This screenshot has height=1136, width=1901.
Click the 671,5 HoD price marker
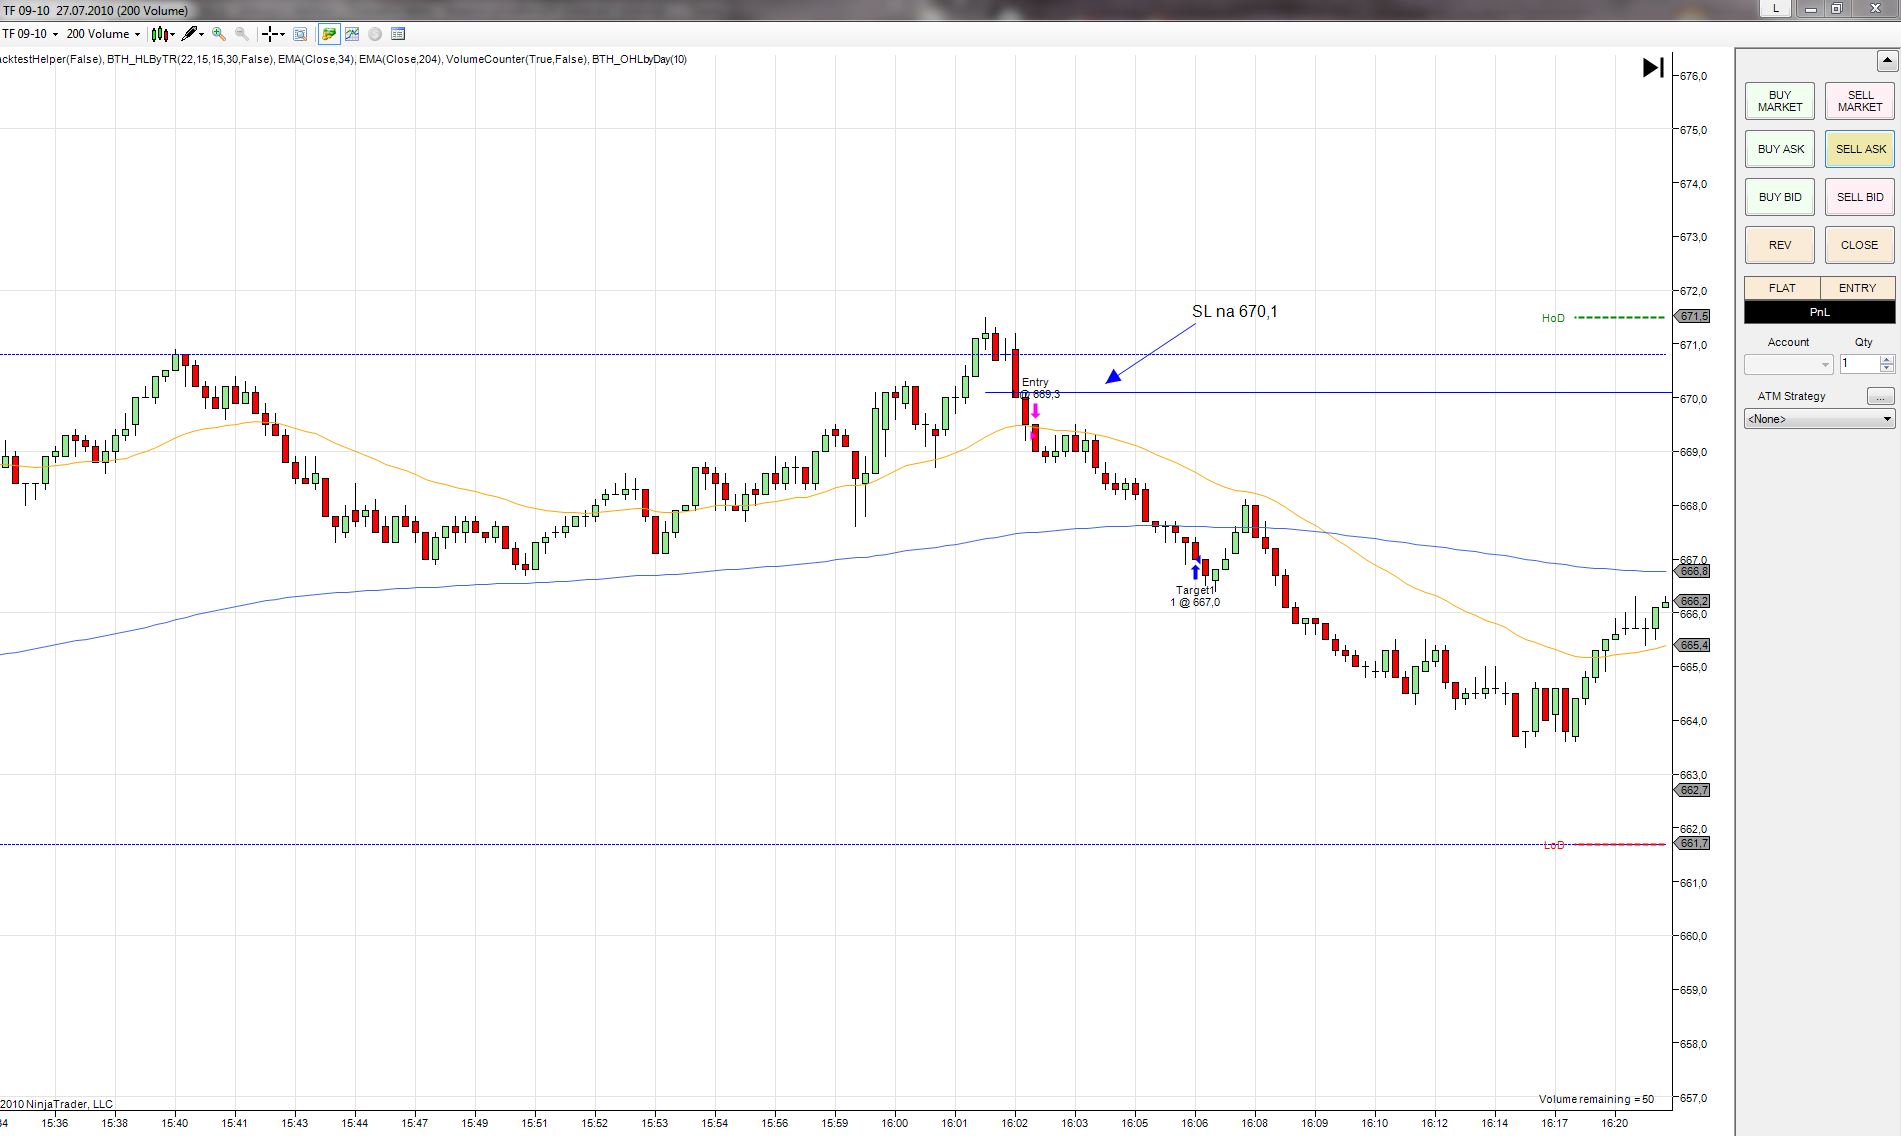1694,316
